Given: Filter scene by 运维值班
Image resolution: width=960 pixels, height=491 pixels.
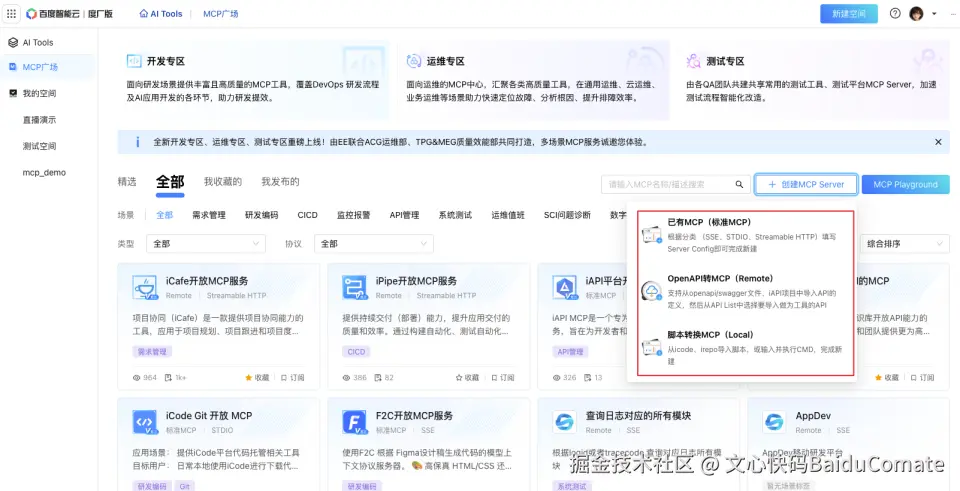Looking at the screenshot, I should (508, 215).
